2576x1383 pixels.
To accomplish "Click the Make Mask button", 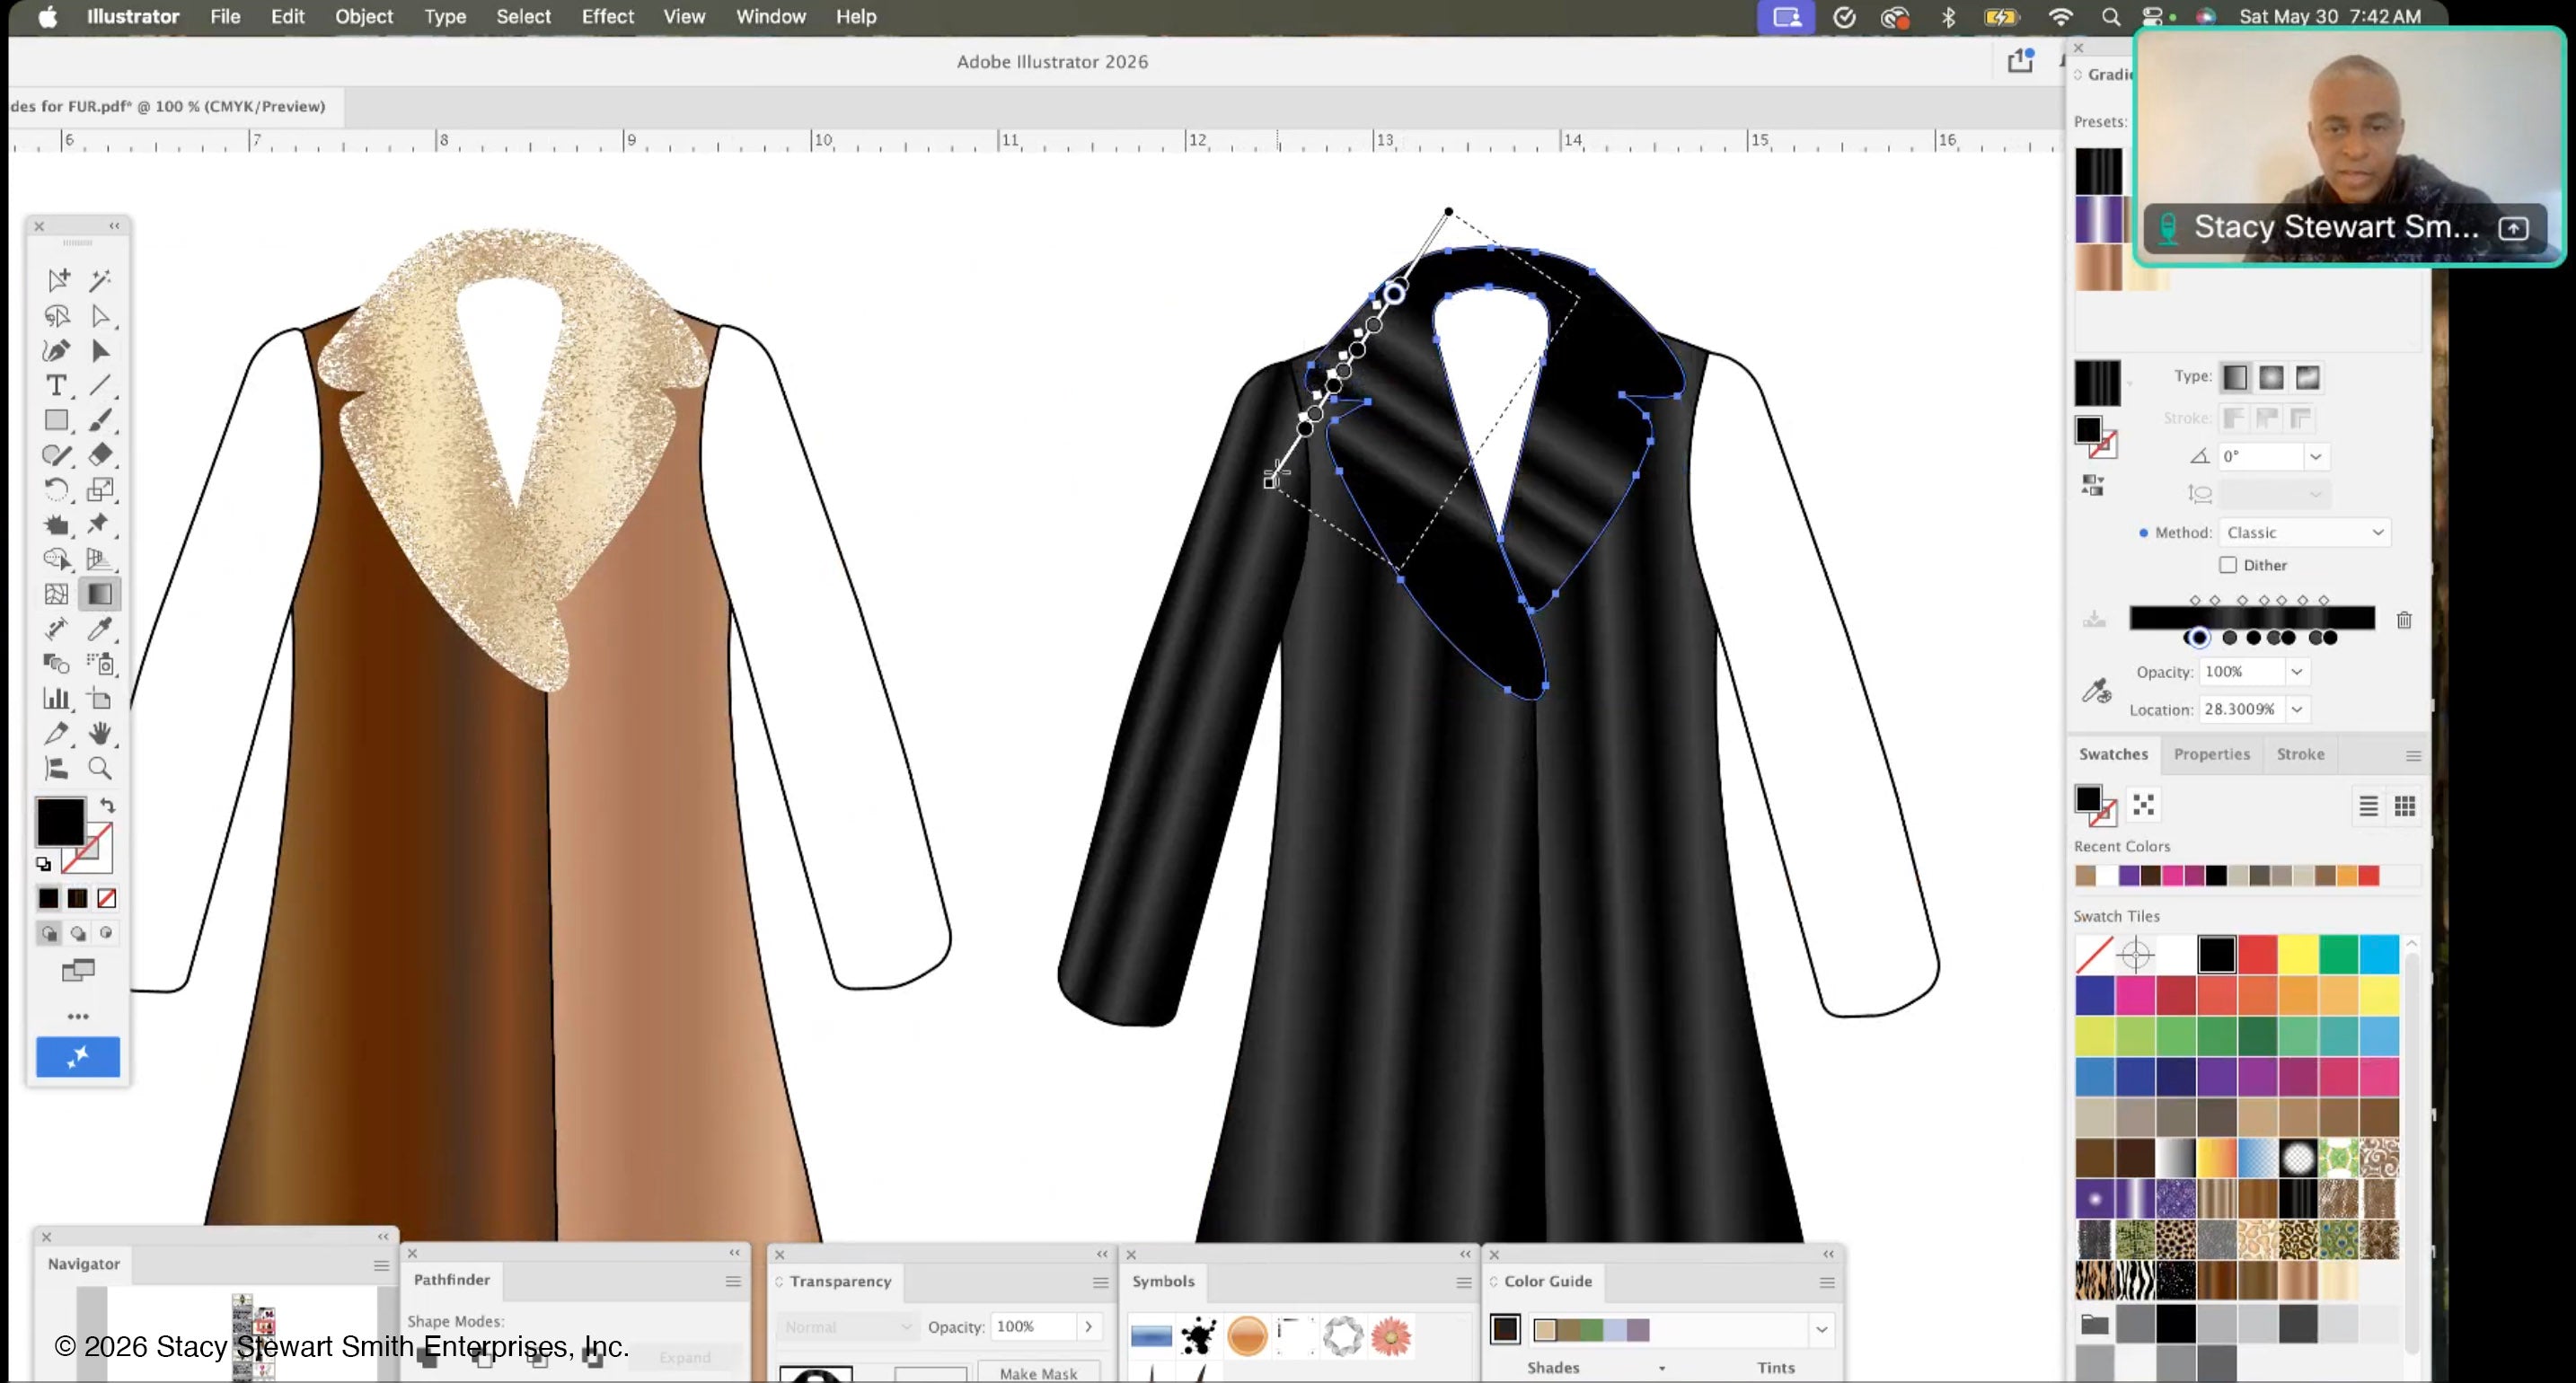I will click(x=1038, y=1373).
